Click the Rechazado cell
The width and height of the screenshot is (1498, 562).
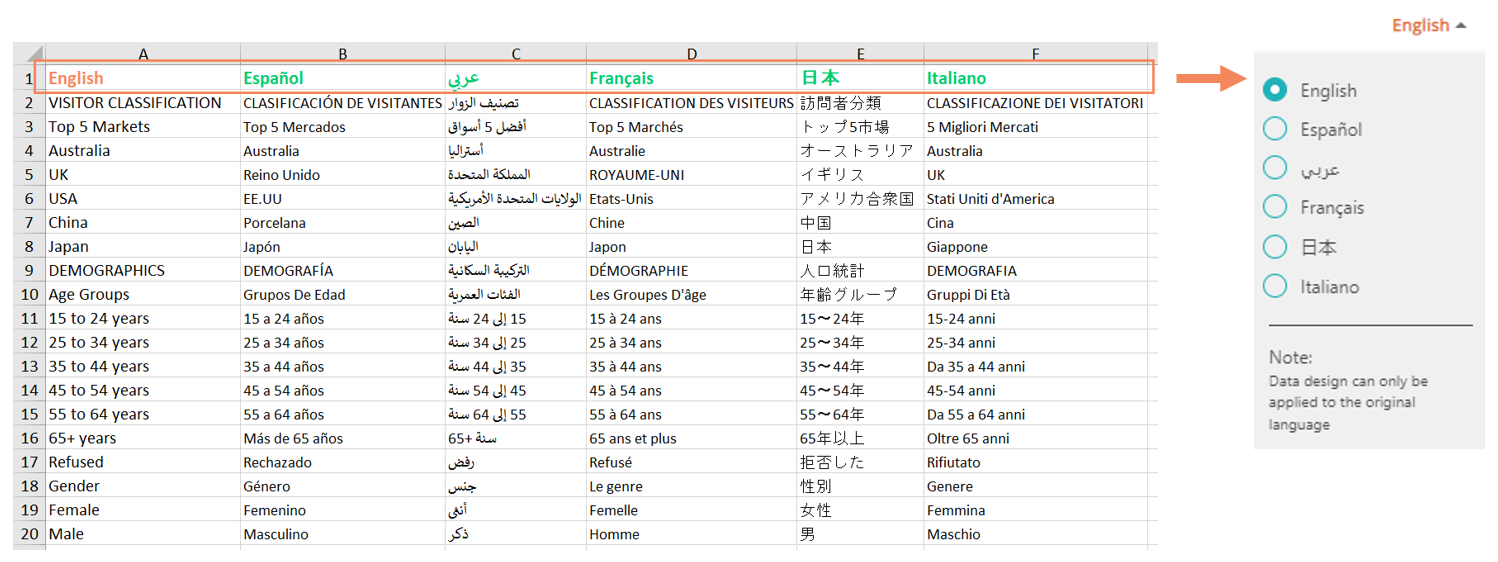342,462
